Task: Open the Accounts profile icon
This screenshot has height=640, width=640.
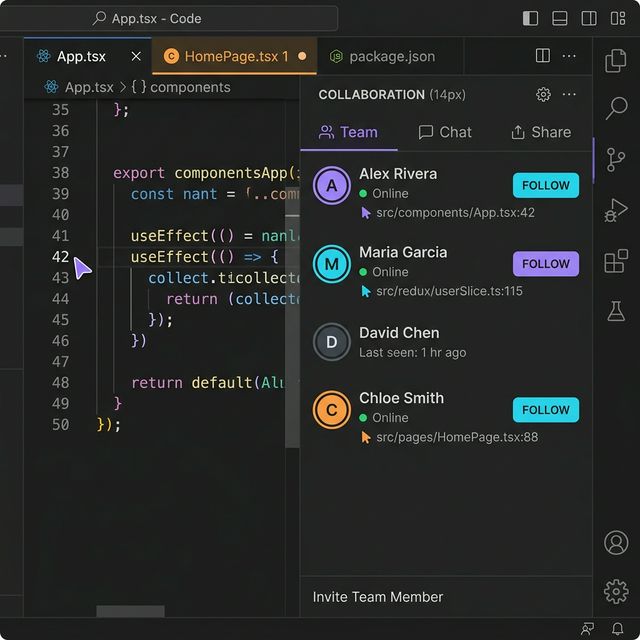Action: coord(616,542)
